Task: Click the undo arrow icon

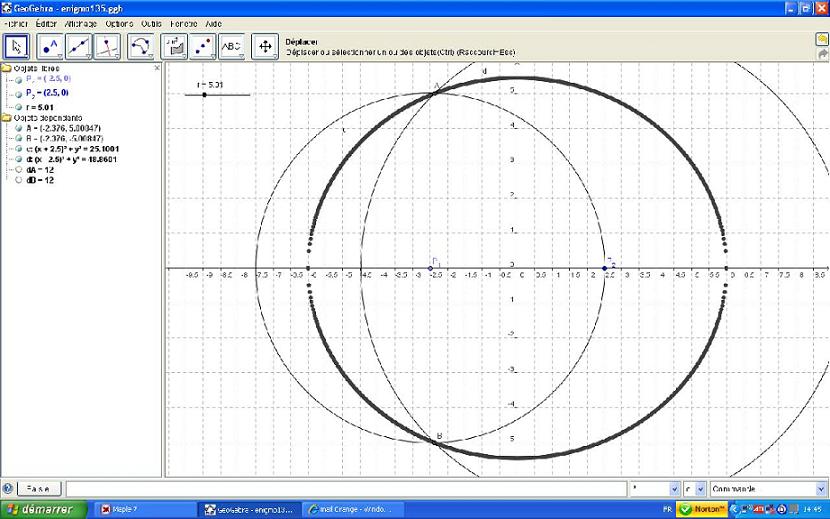Action: pos(821,39)
